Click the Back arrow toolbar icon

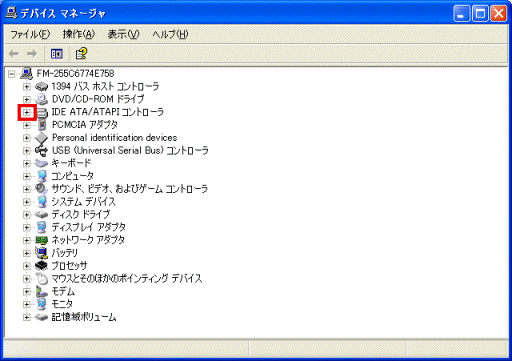14,54
